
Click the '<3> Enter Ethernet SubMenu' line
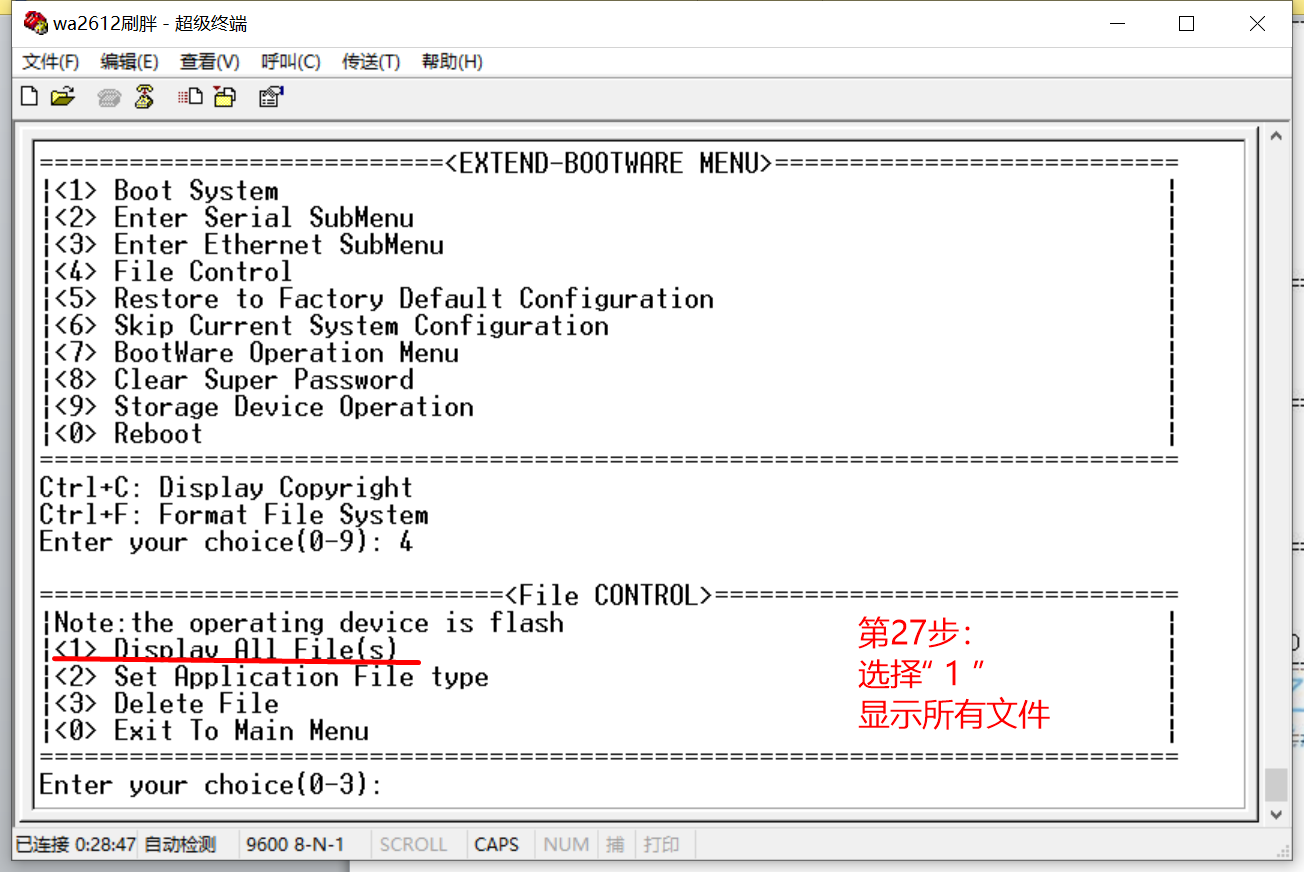pyautogui.click(x=249, y=245)
